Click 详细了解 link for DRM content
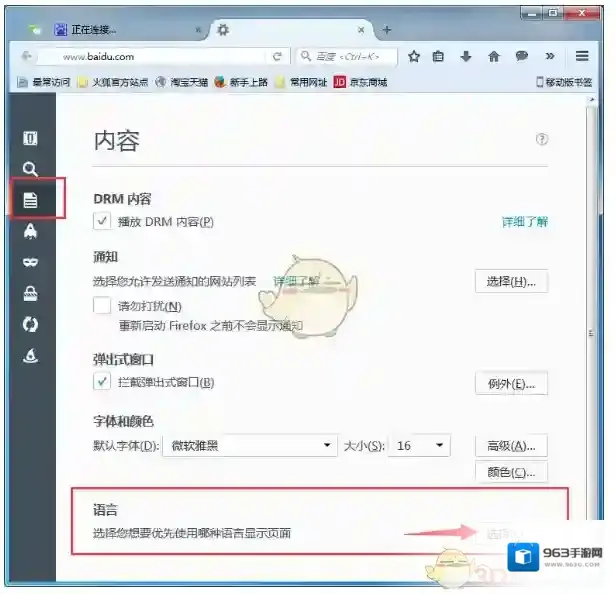The width and height of the screenshot is (616, 594). [x=524, y=222]
